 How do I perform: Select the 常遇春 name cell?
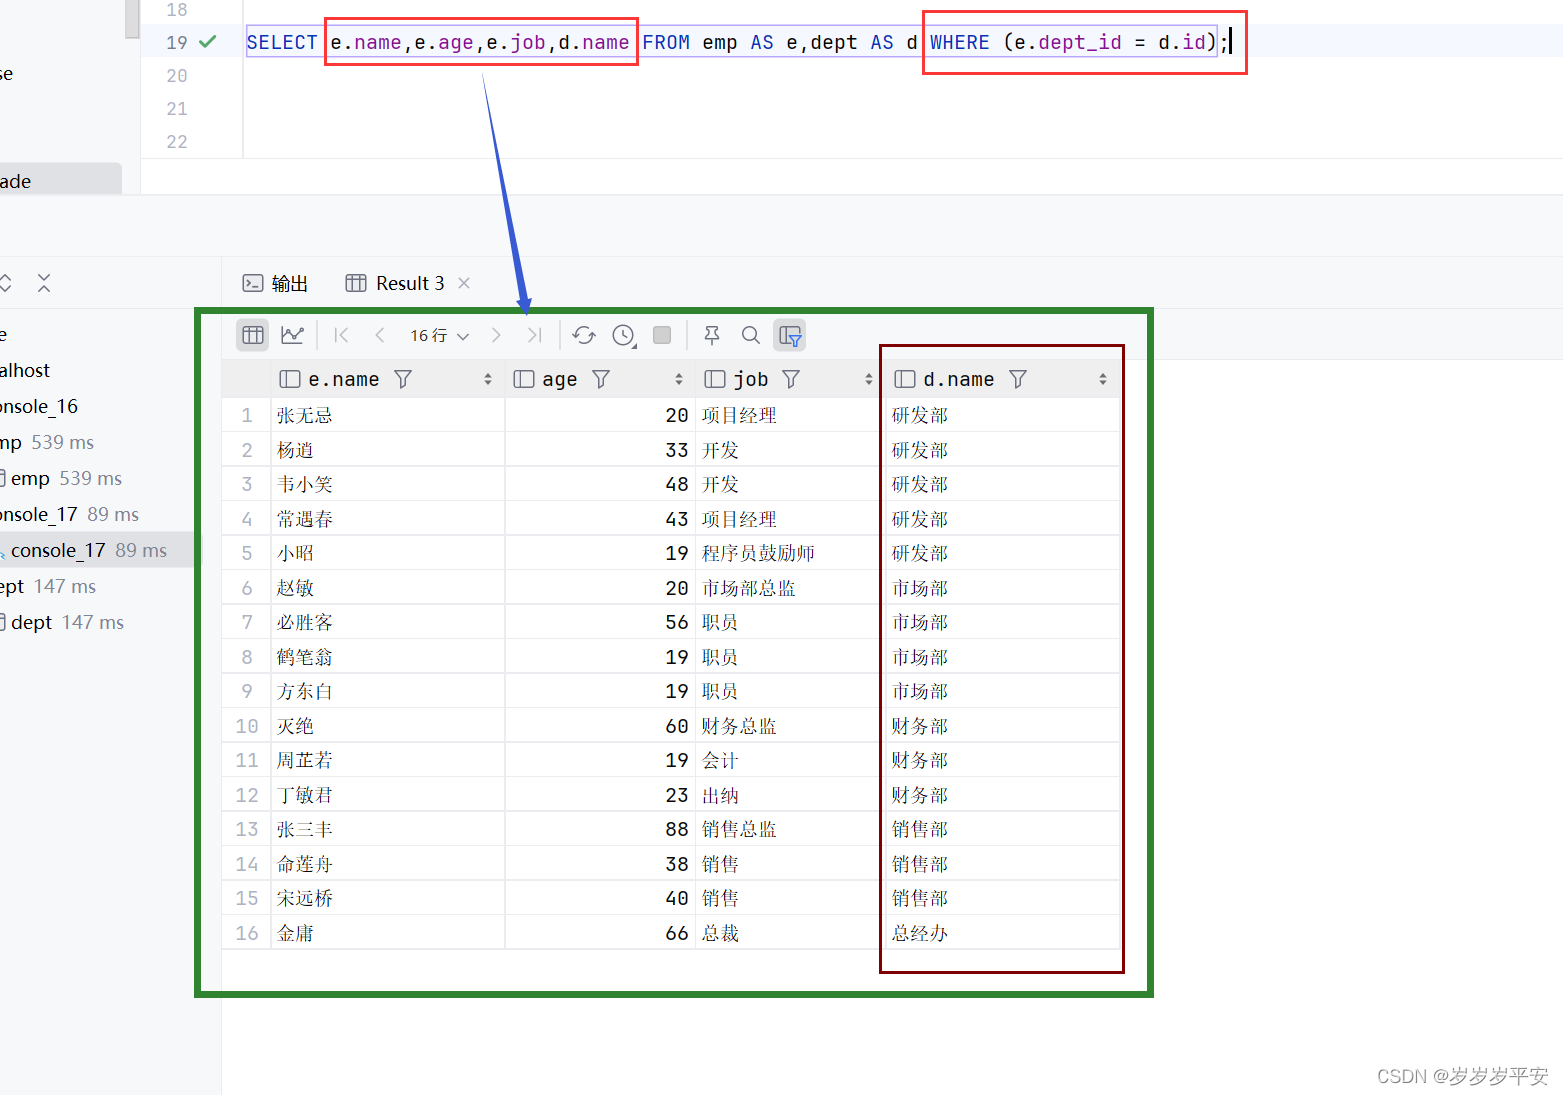(388, 519)
